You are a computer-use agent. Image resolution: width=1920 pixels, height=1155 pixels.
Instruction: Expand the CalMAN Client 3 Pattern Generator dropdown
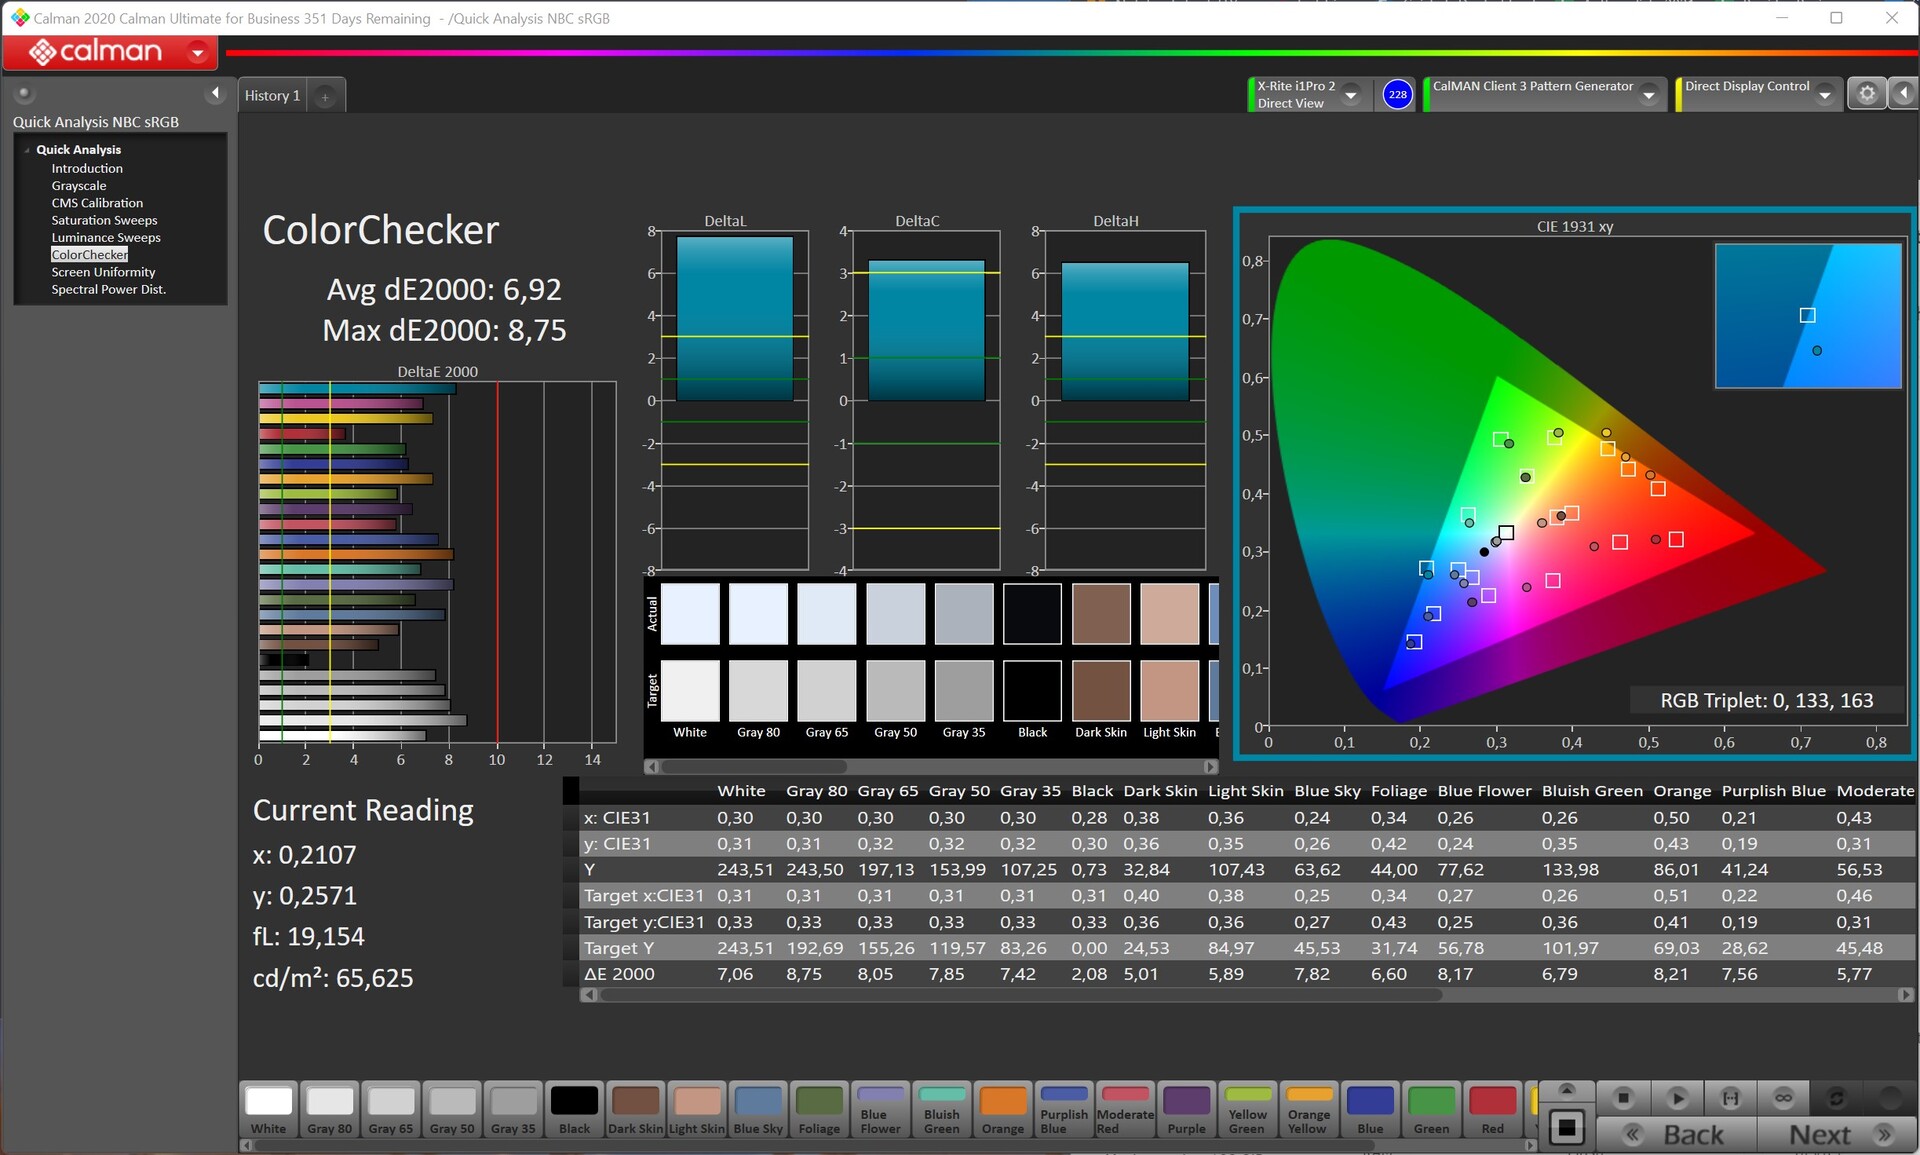tap(1649, 95)
